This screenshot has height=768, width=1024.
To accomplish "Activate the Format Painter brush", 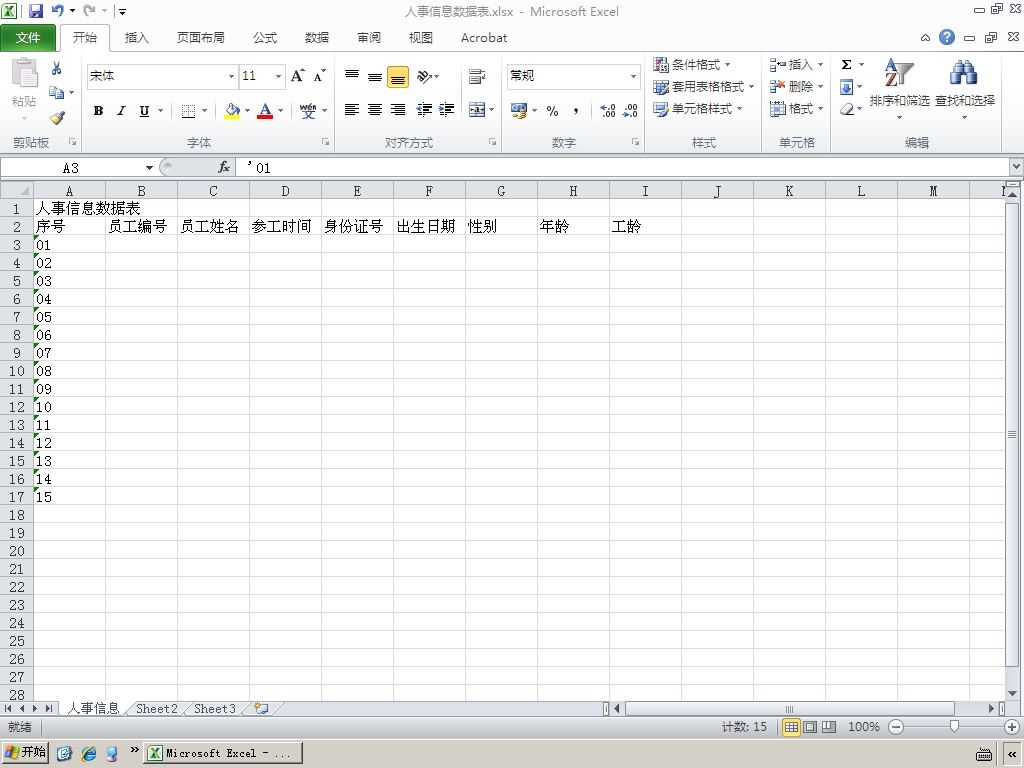I will pyautogui.click(x=57, y=118).
